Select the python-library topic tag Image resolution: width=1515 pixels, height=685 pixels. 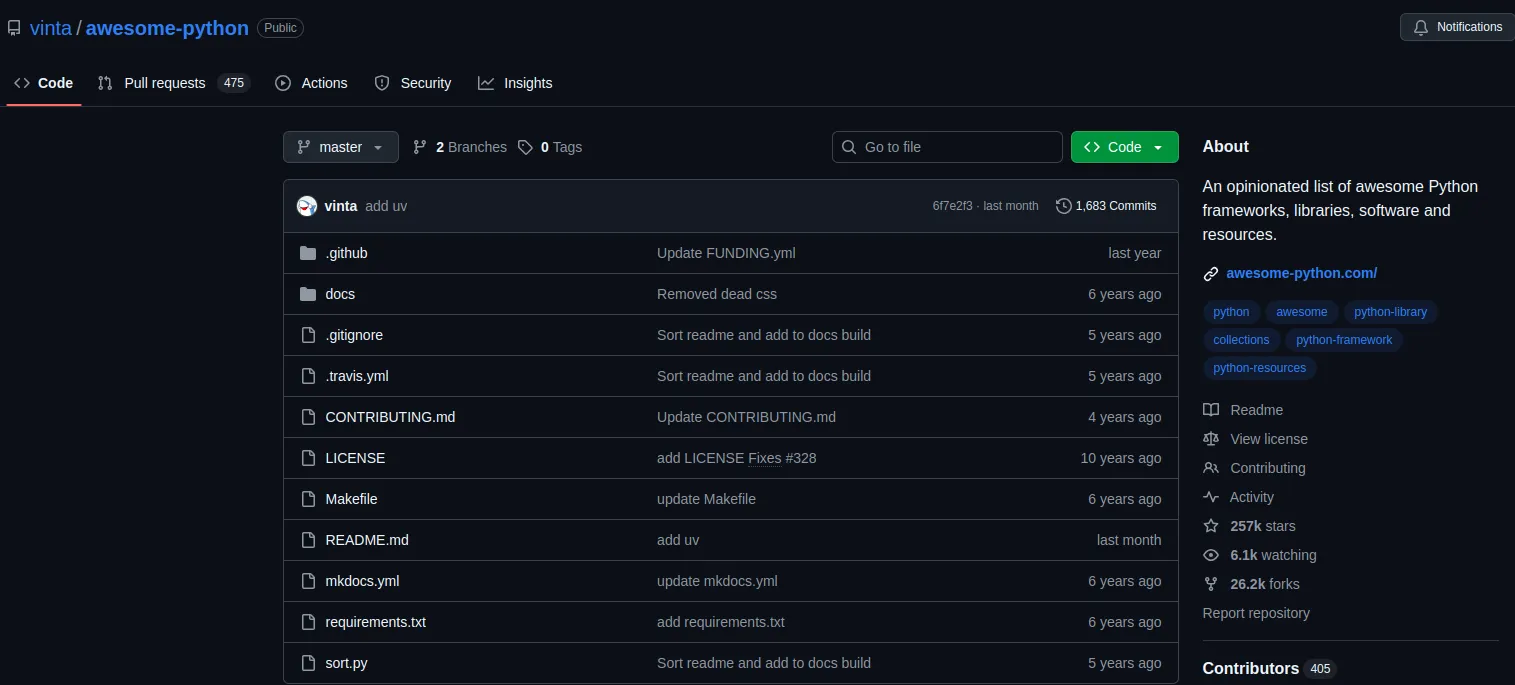click(x=1391, y=312)
